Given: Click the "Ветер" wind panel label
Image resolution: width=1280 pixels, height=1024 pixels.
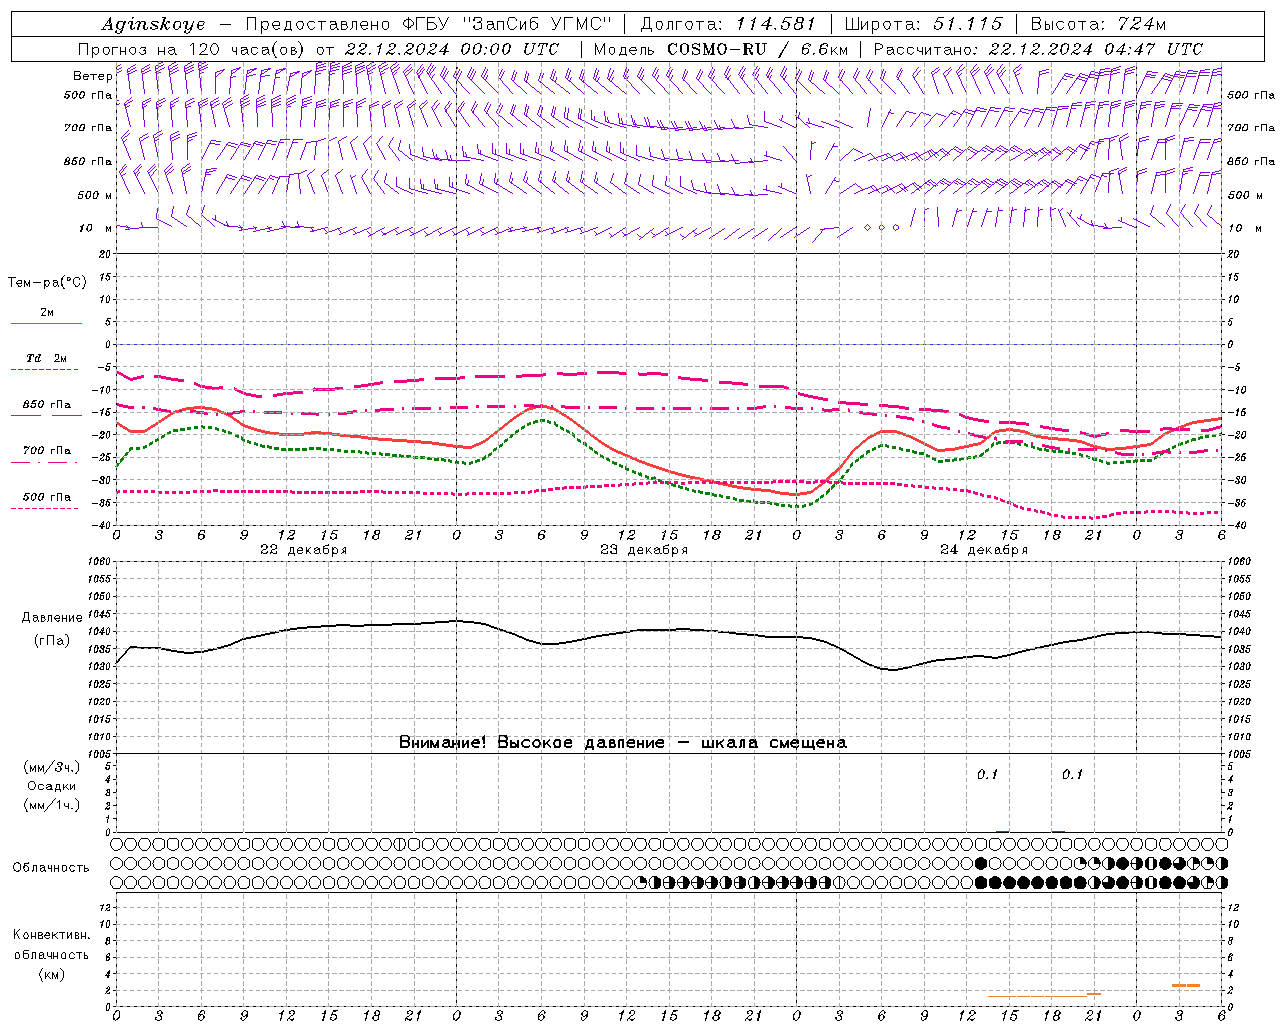Looking at the screenshot, I should 92,76.
